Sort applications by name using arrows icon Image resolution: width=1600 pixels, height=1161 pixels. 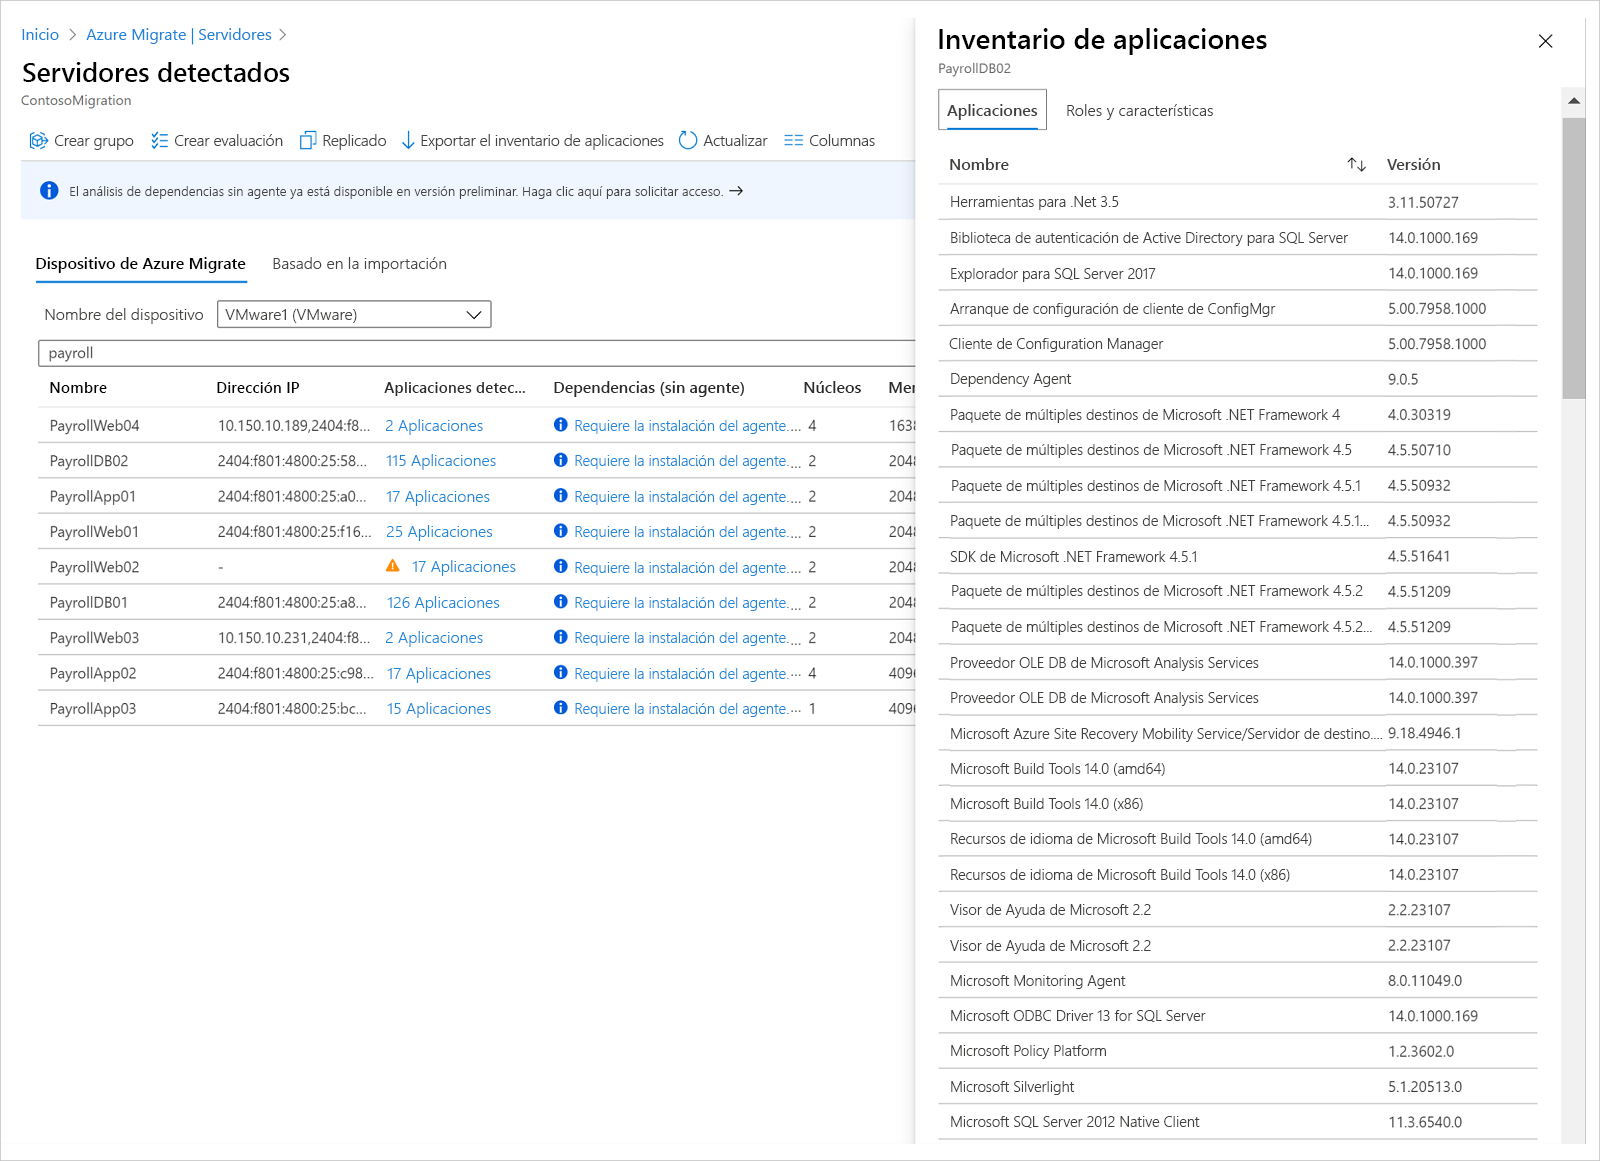1356,165
